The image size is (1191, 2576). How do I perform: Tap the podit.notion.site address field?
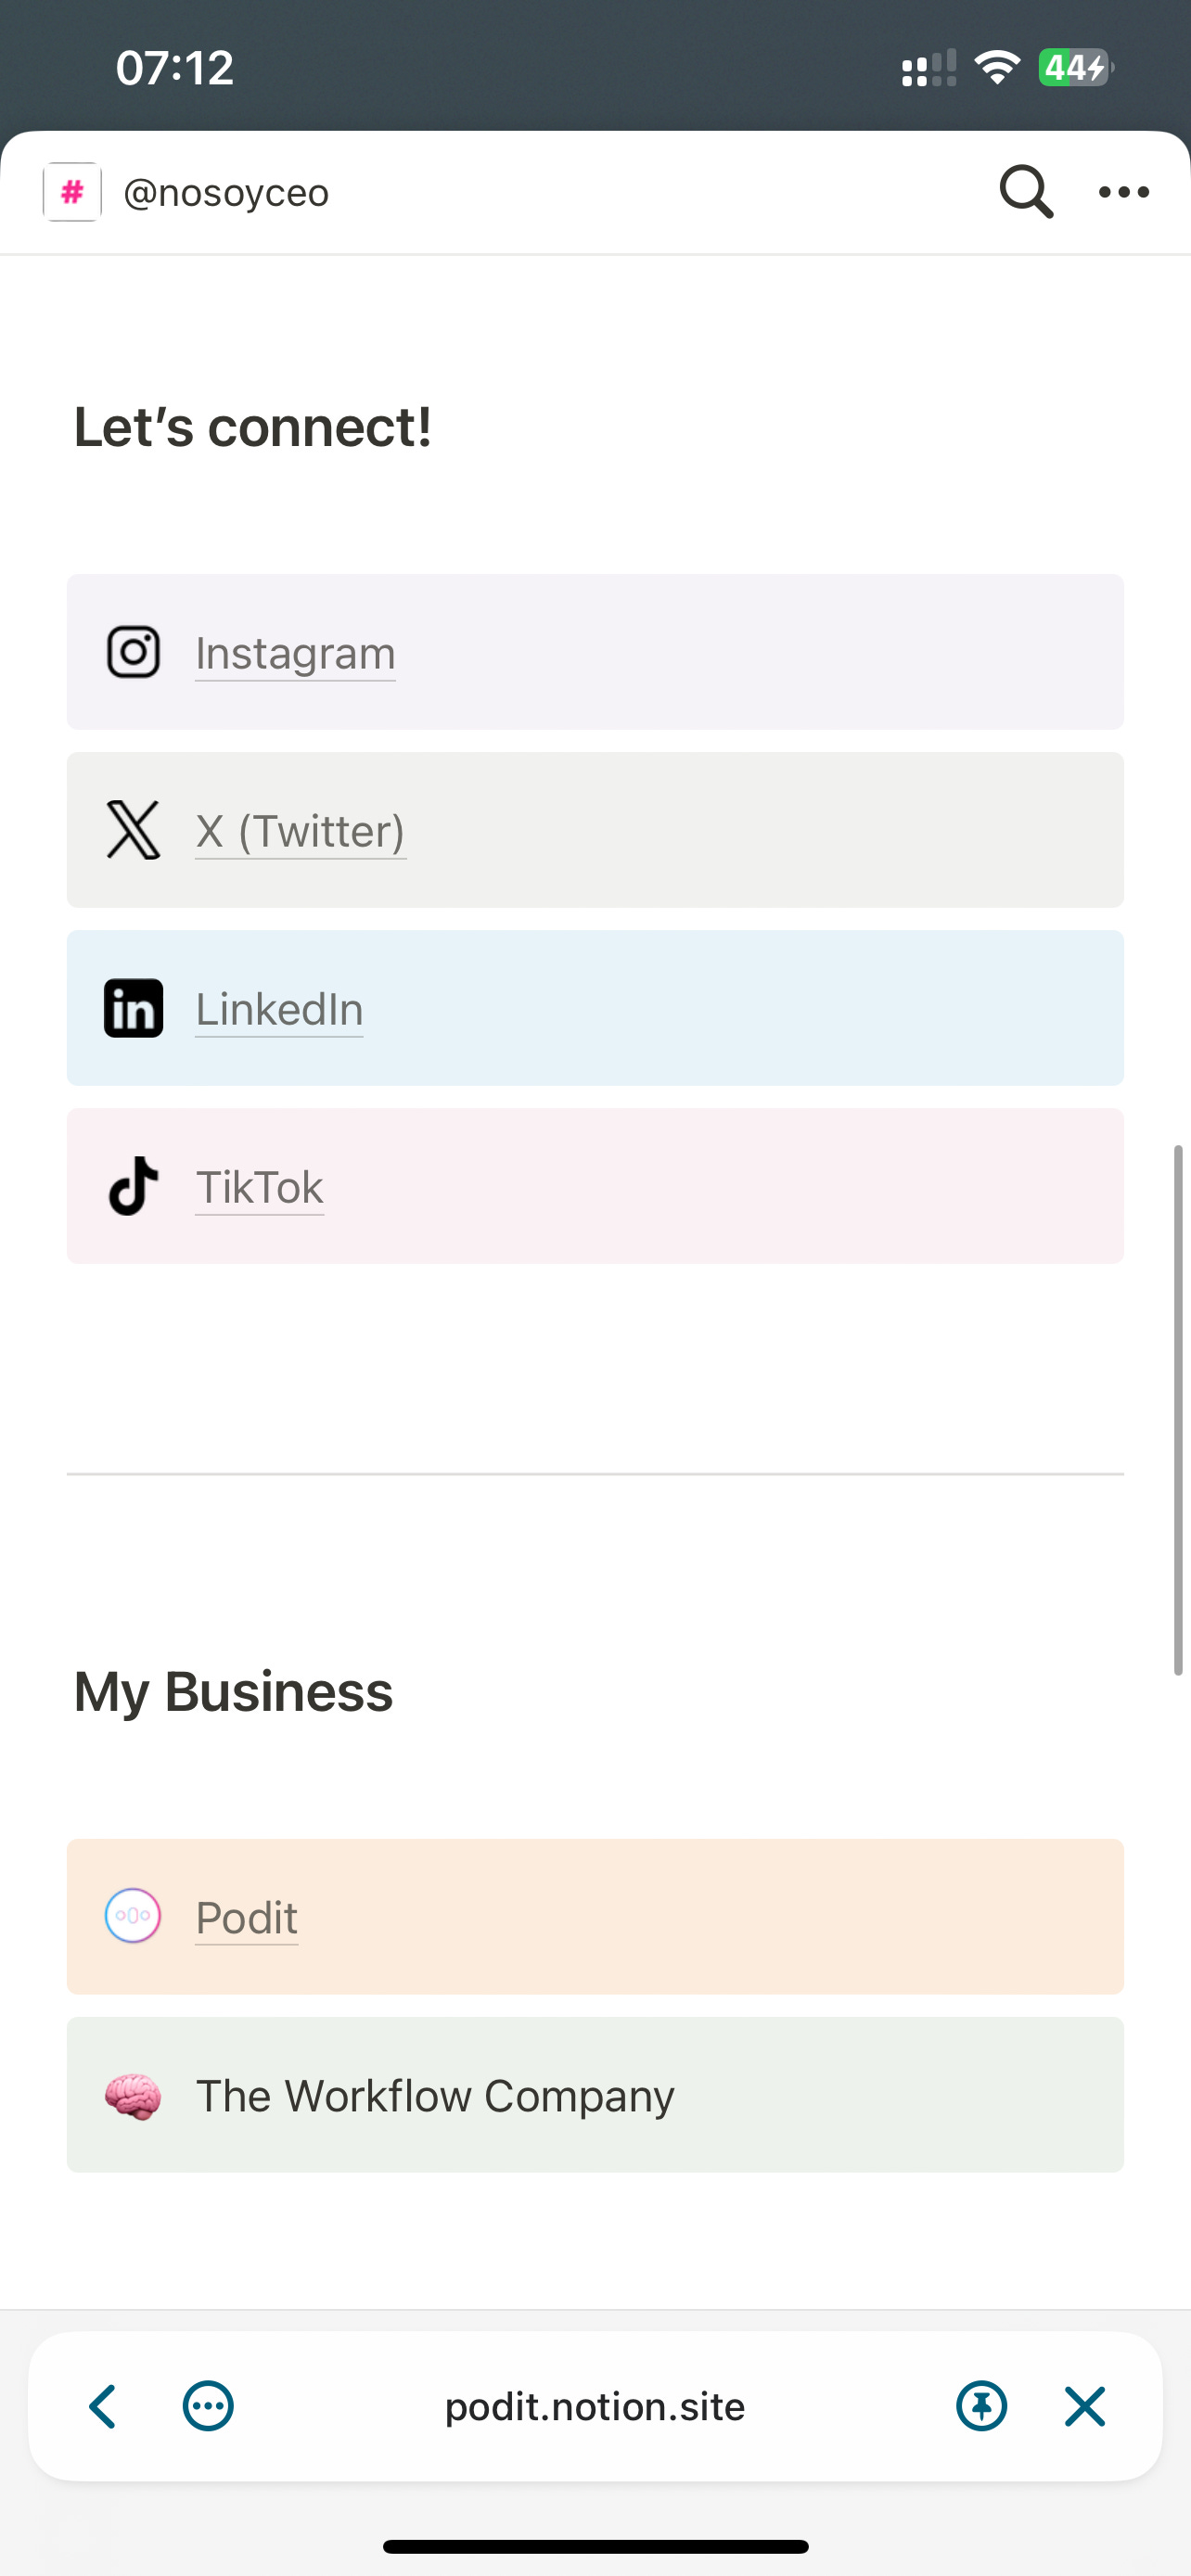[595, 2406]
